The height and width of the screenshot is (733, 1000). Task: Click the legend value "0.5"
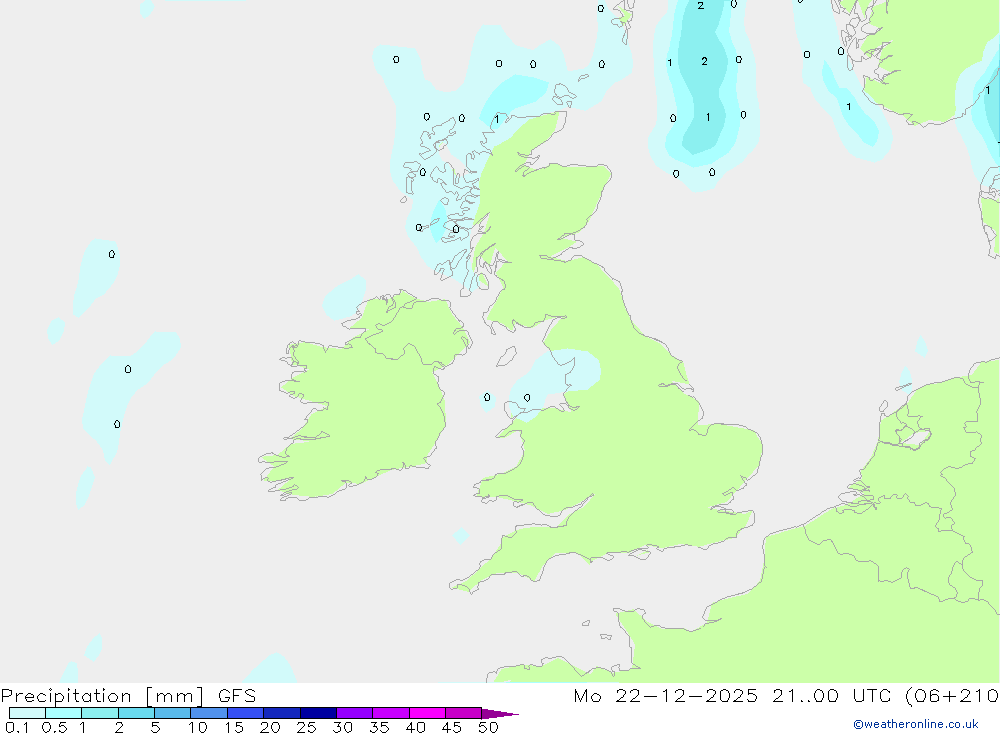54,727
